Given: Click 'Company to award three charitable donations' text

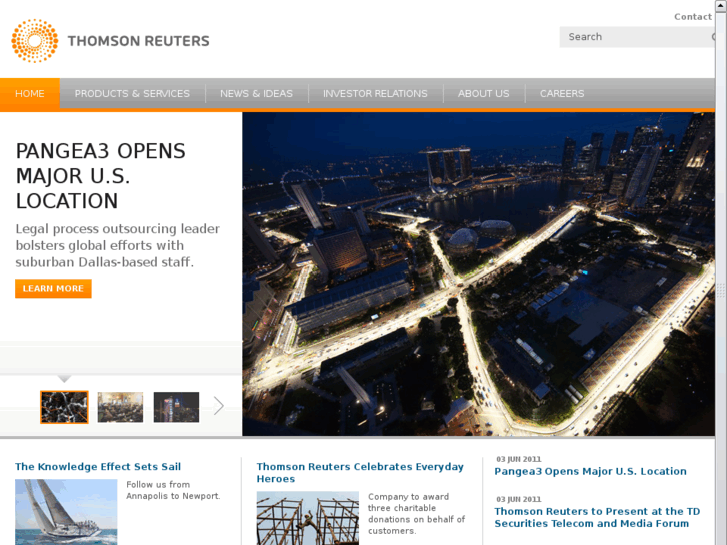Looking at the screenshot, I should tap(416, 513).
